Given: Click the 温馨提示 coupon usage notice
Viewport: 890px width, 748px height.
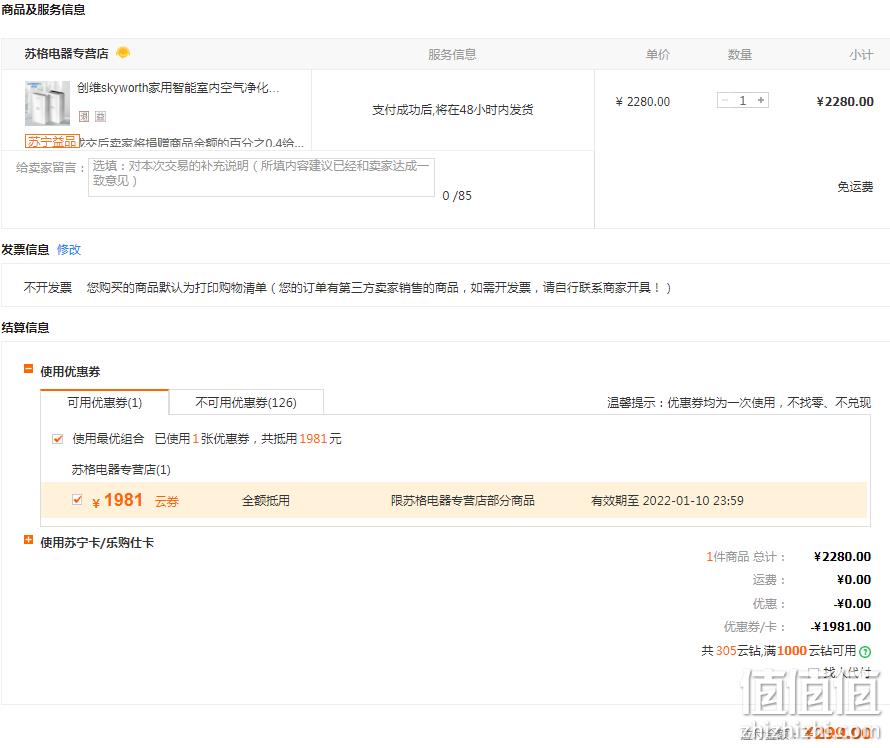Looking at the screenshot, I should pos(739,402).
